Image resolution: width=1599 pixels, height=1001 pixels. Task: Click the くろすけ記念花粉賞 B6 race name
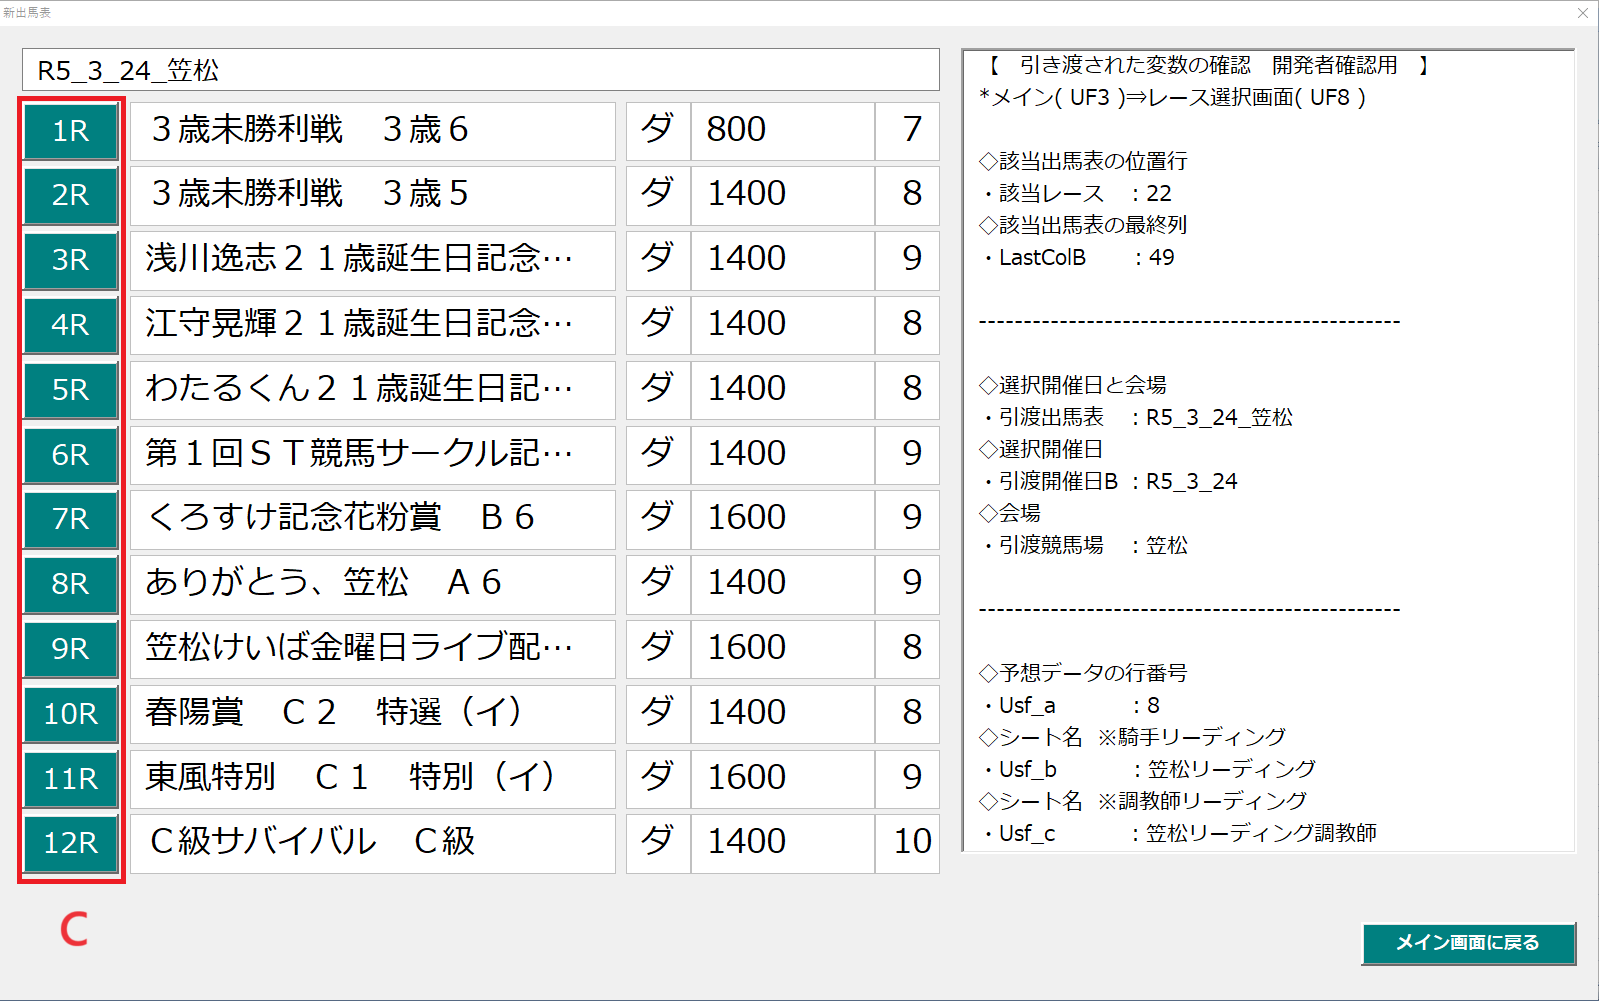pos(372,518)
